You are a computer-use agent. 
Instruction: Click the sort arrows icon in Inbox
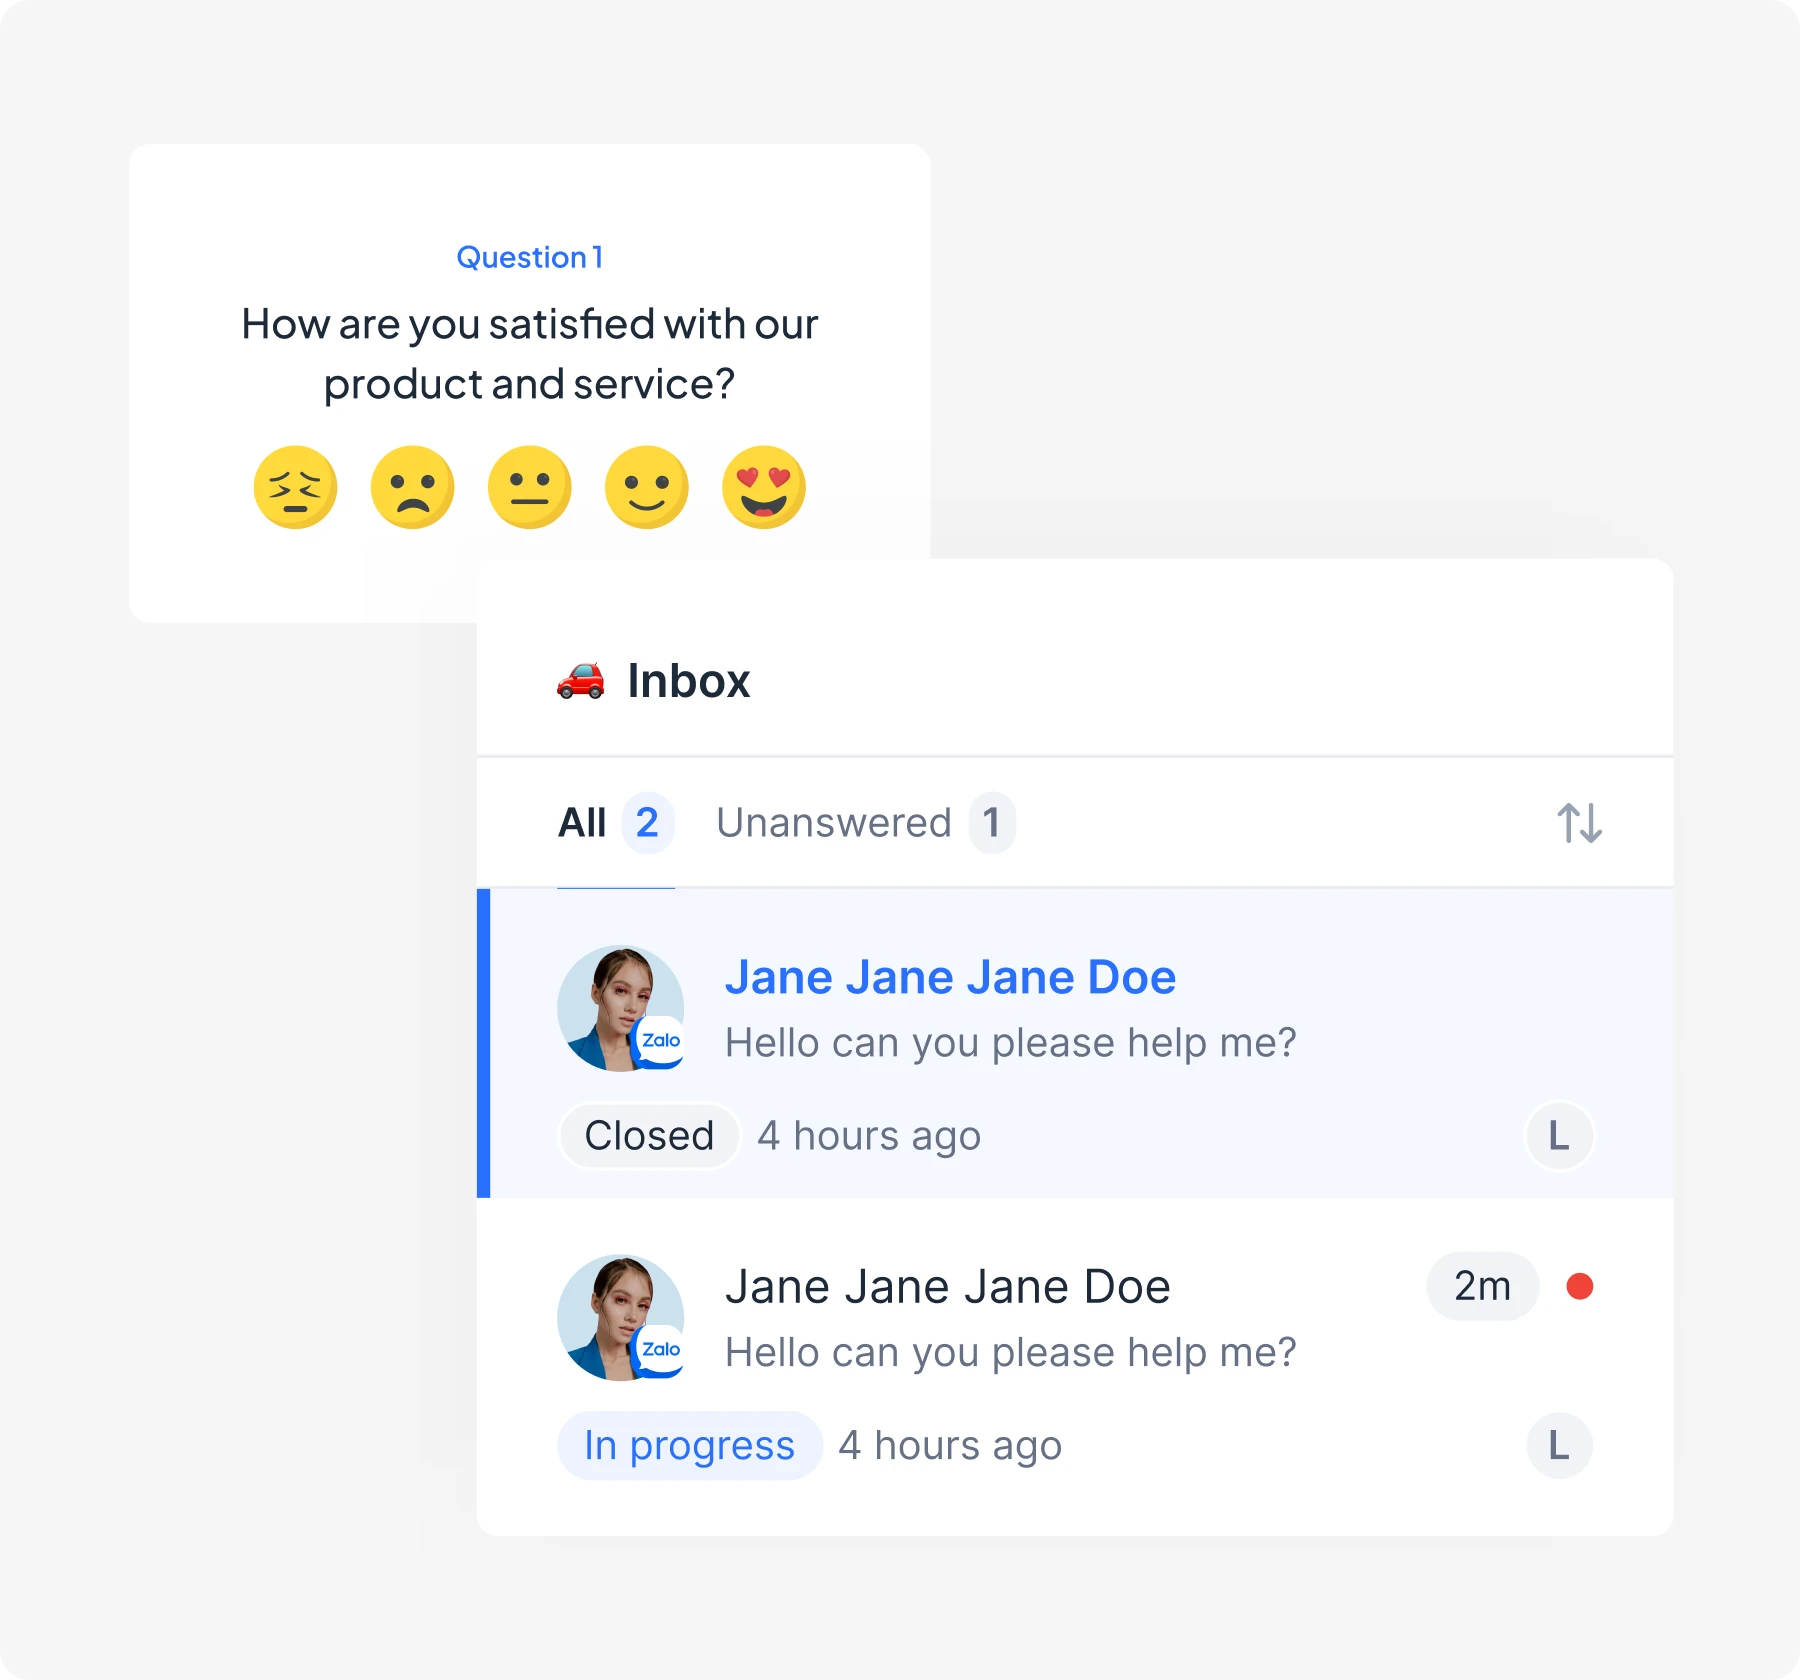pos(1579,823)
